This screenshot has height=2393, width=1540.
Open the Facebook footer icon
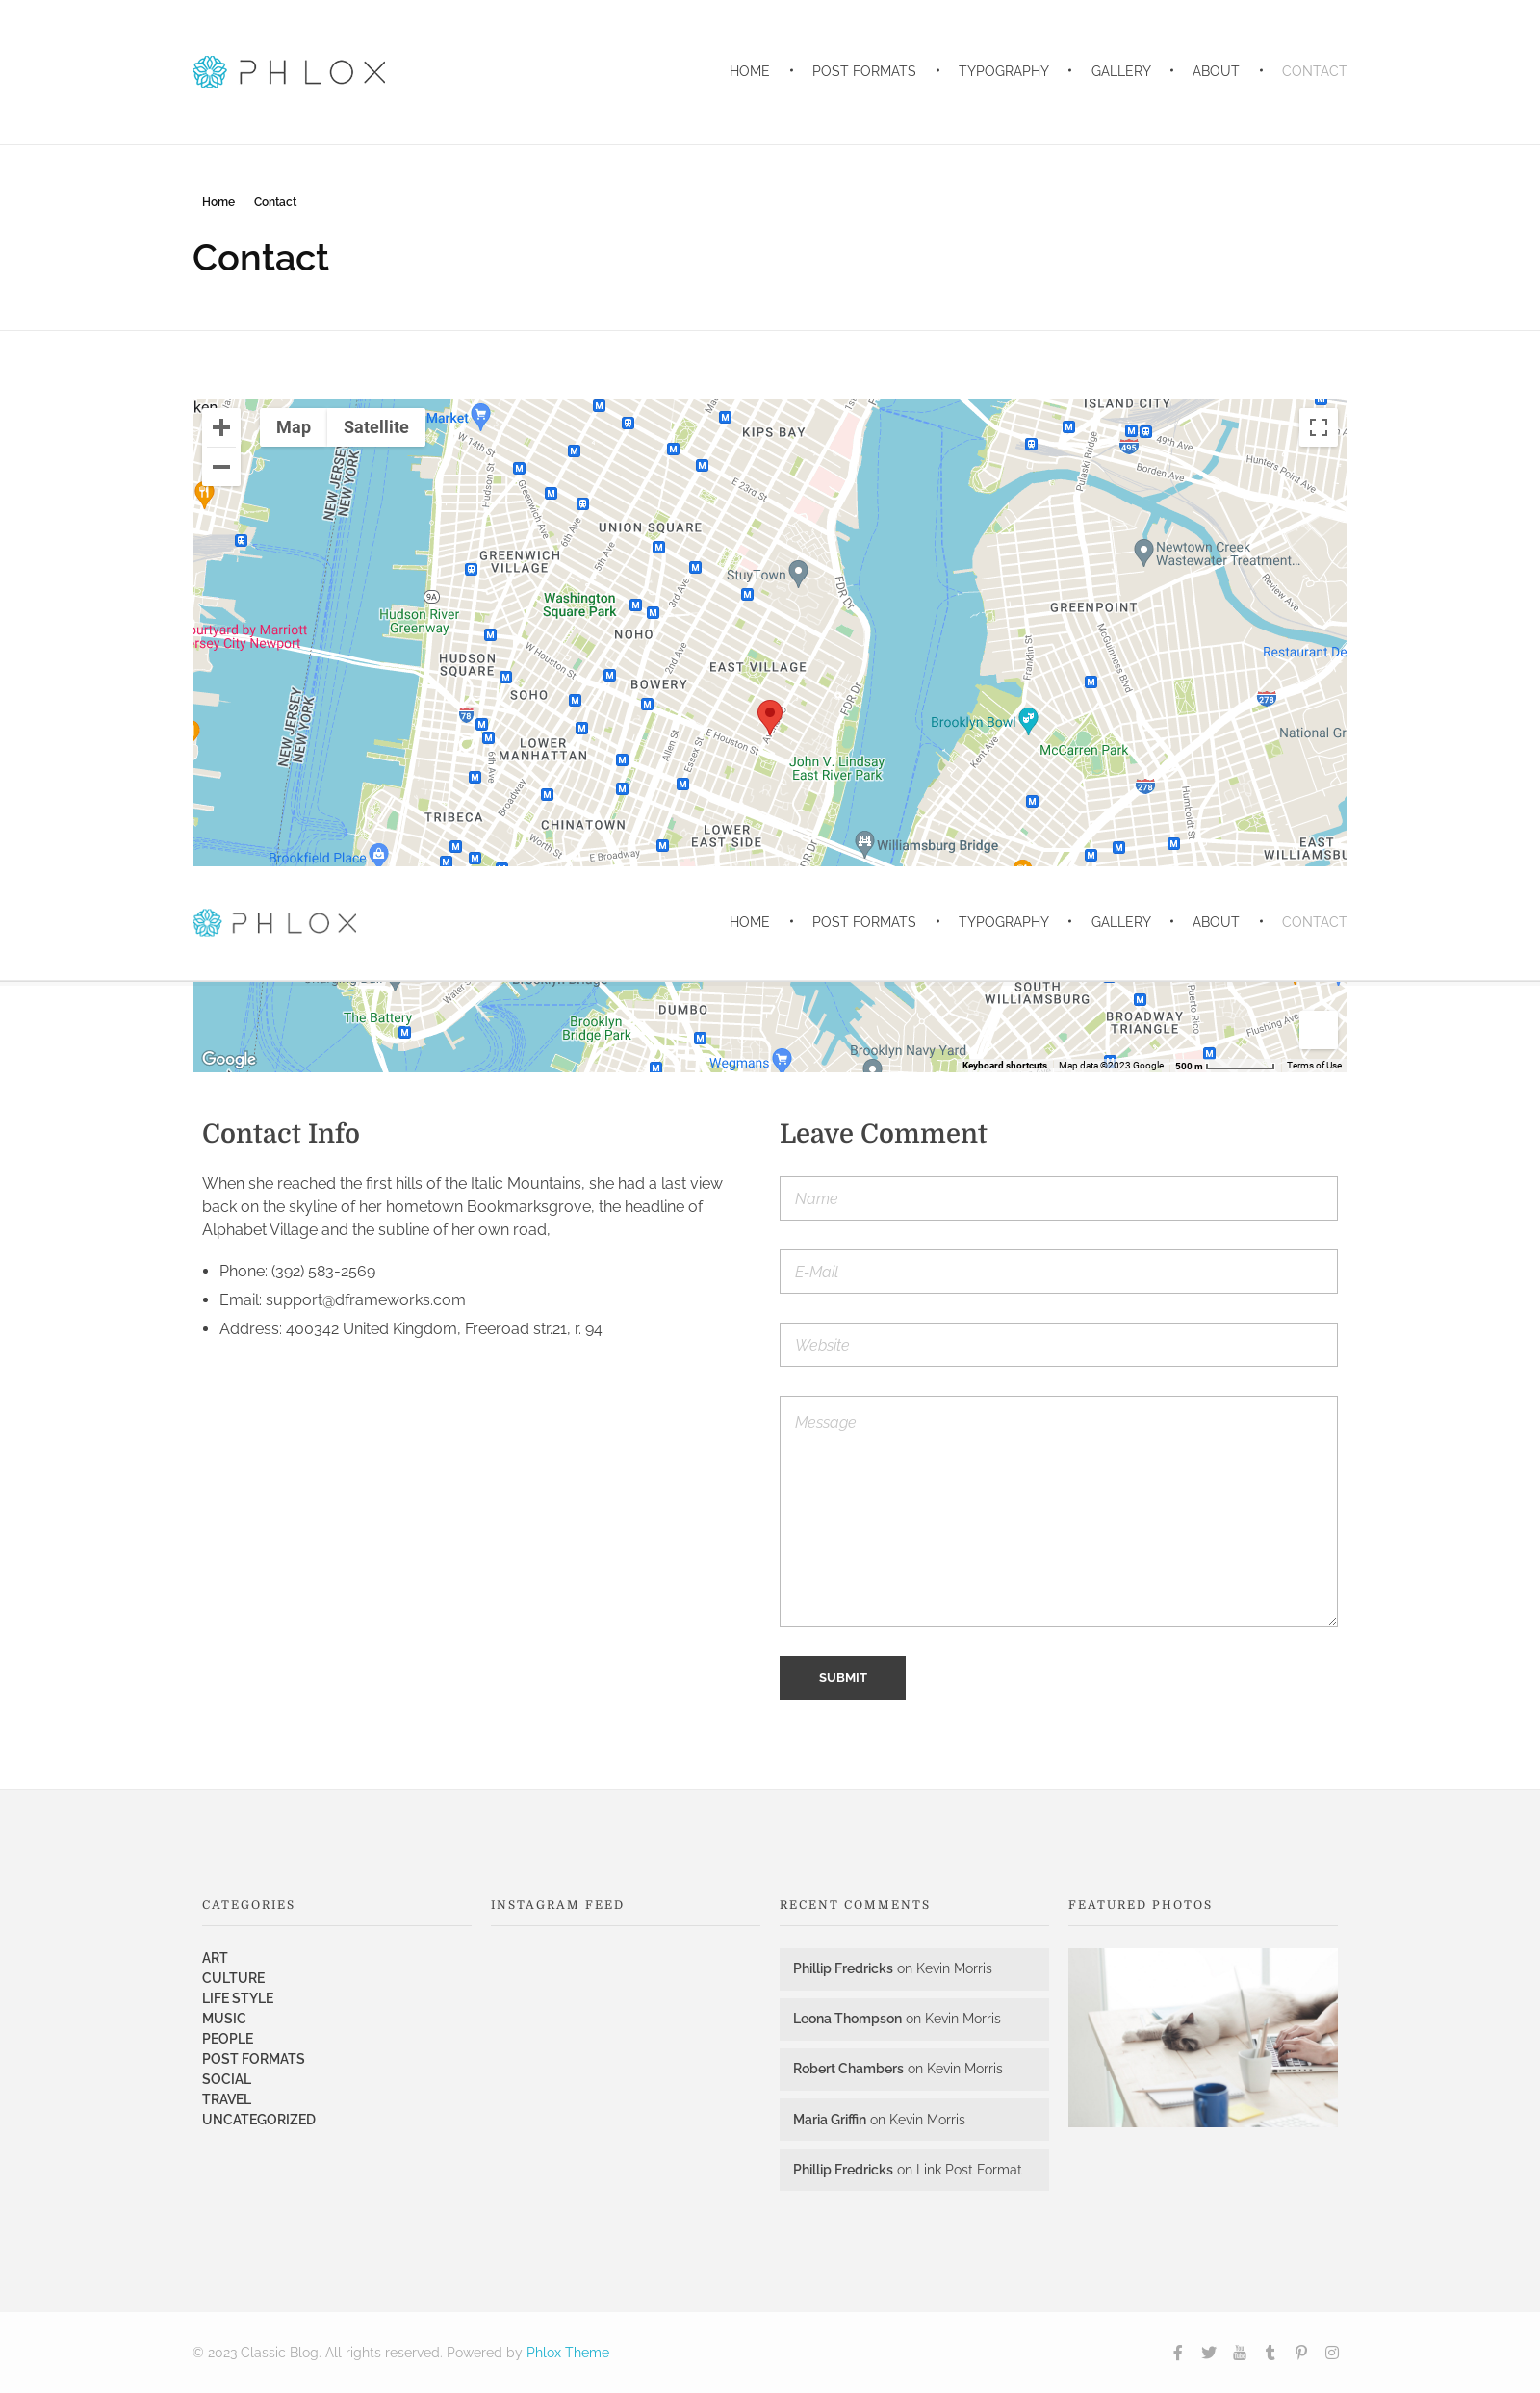(x=1177, y=2352)
